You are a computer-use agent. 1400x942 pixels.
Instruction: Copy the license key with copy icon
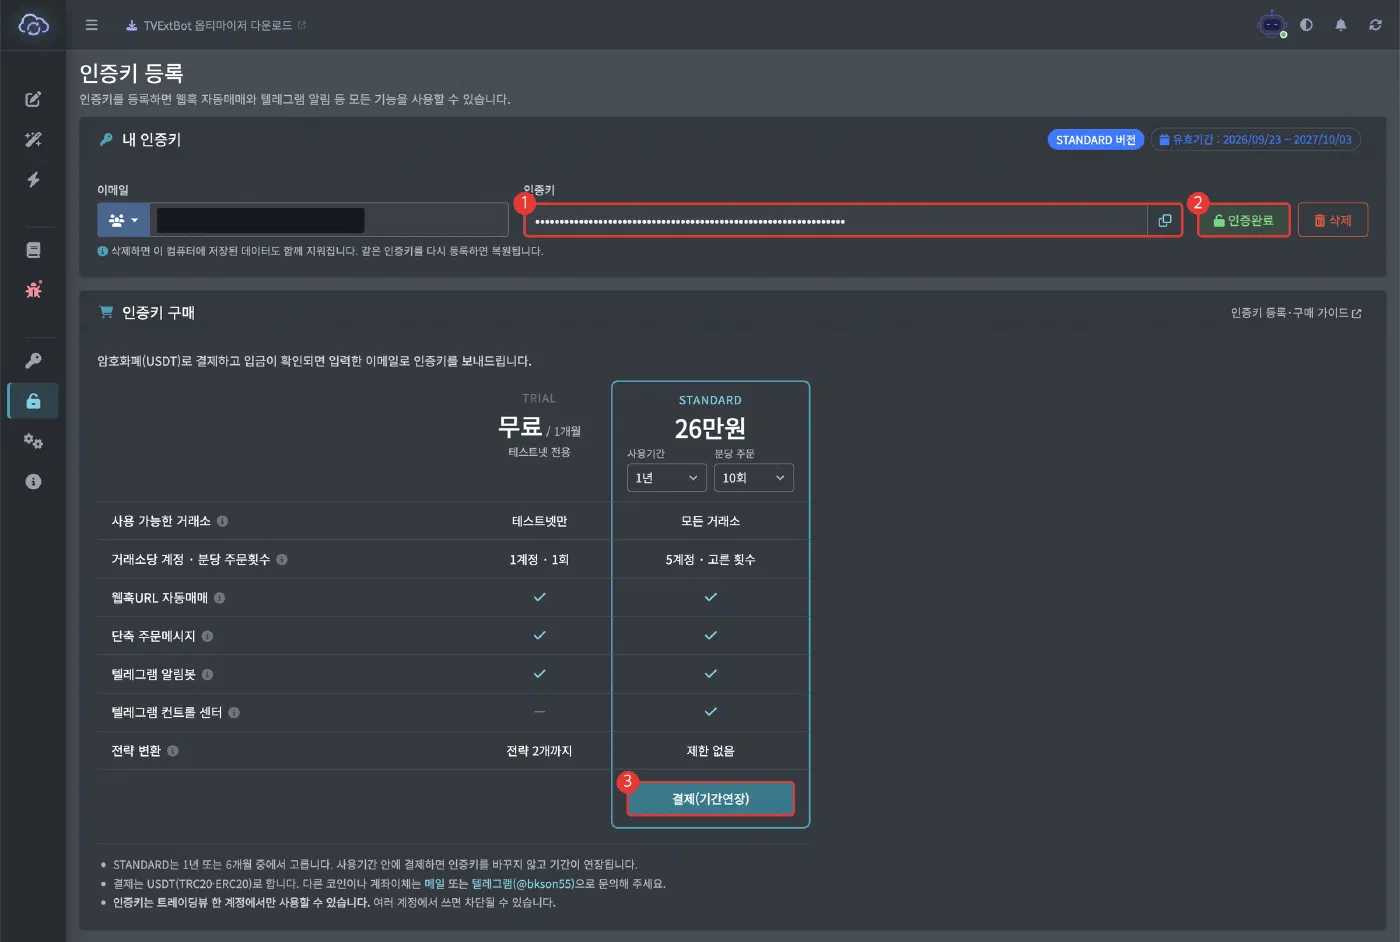click(1164, 220)
